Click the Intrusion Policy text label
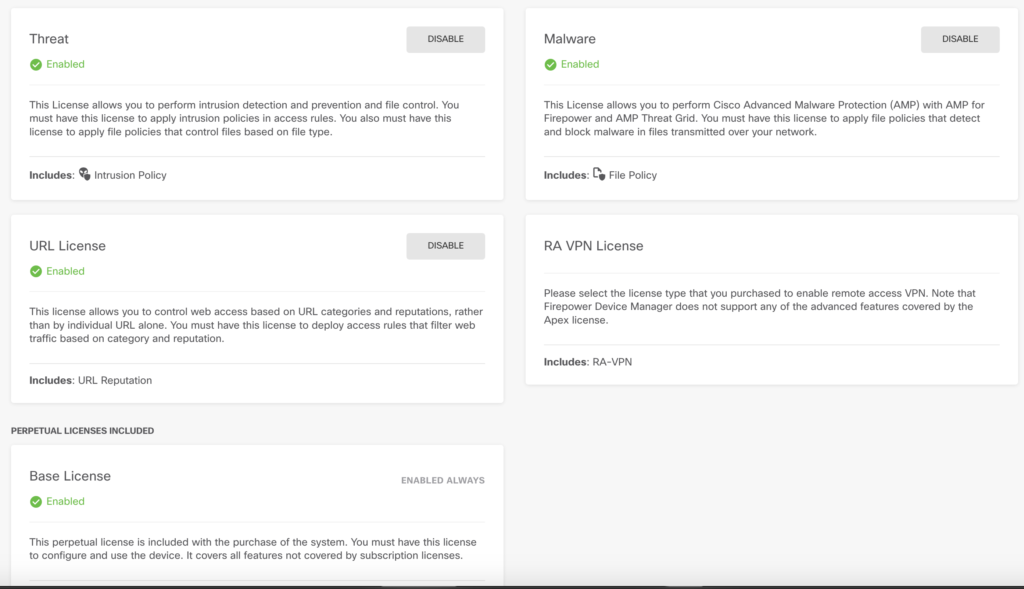 click(130, 175)
